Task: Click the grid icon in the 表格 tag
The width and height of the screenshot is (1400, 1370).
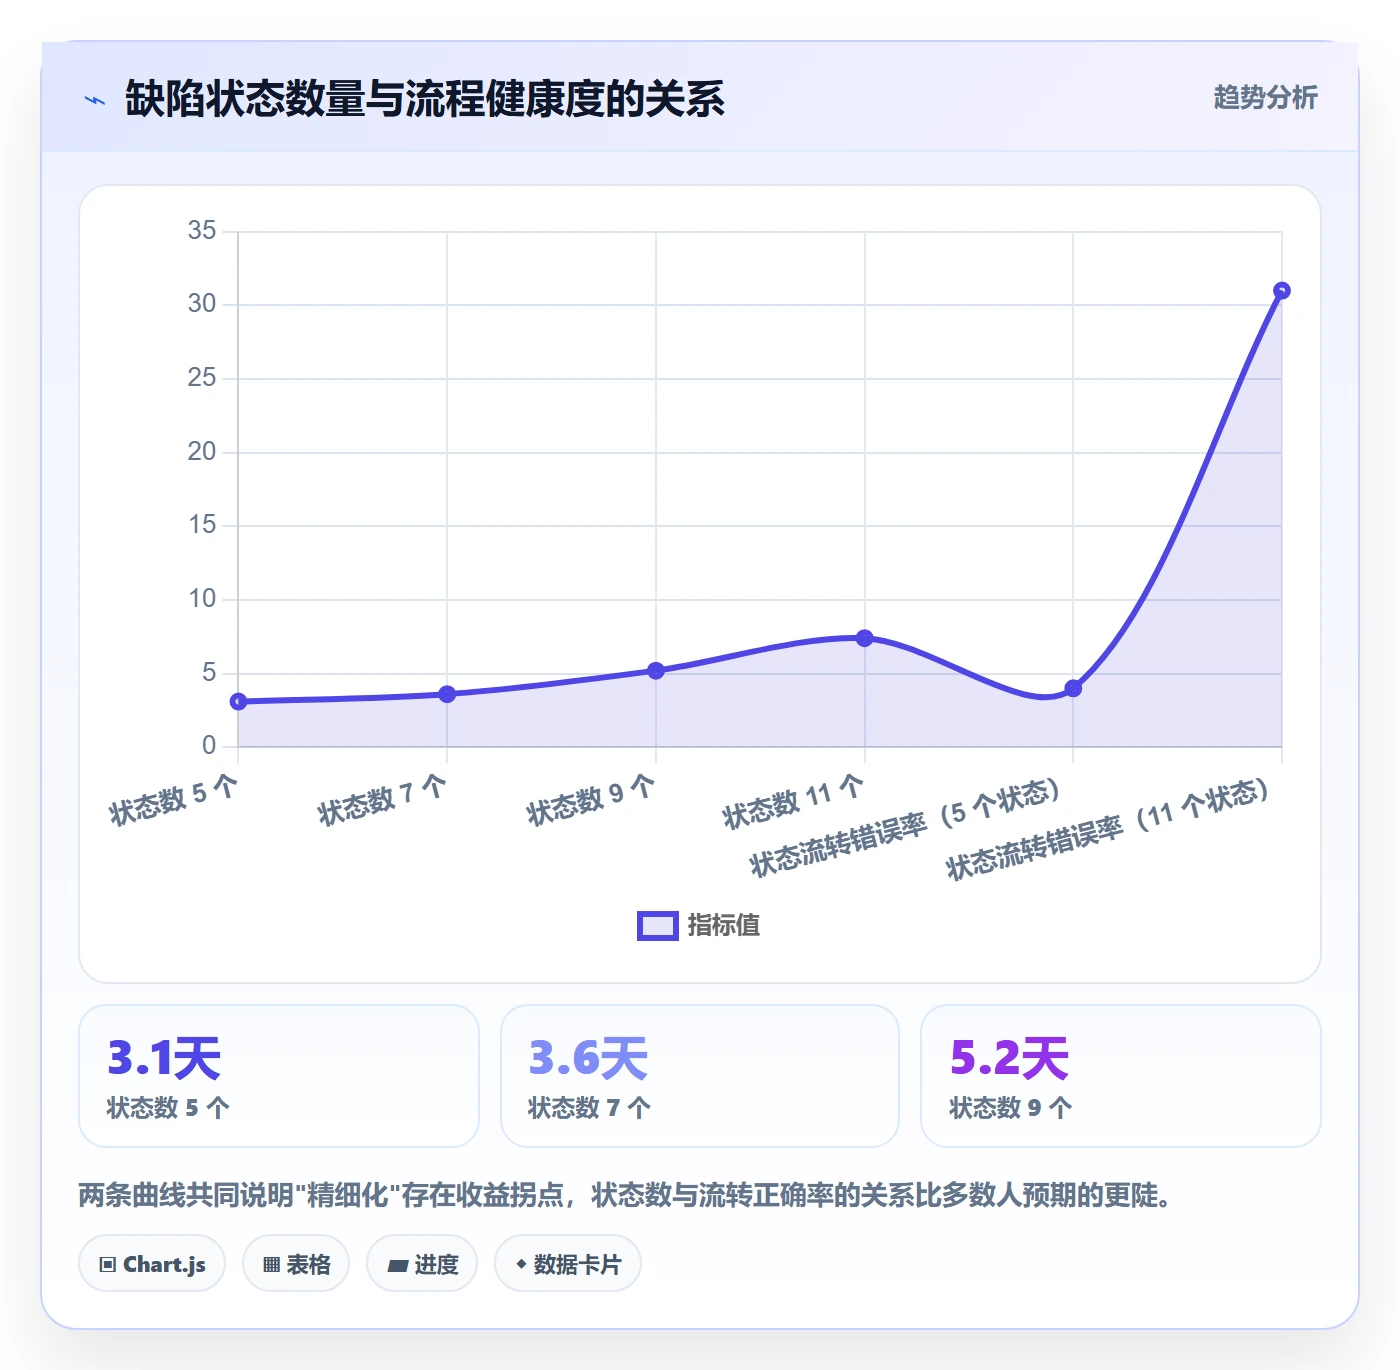Action: [271, 1265]
